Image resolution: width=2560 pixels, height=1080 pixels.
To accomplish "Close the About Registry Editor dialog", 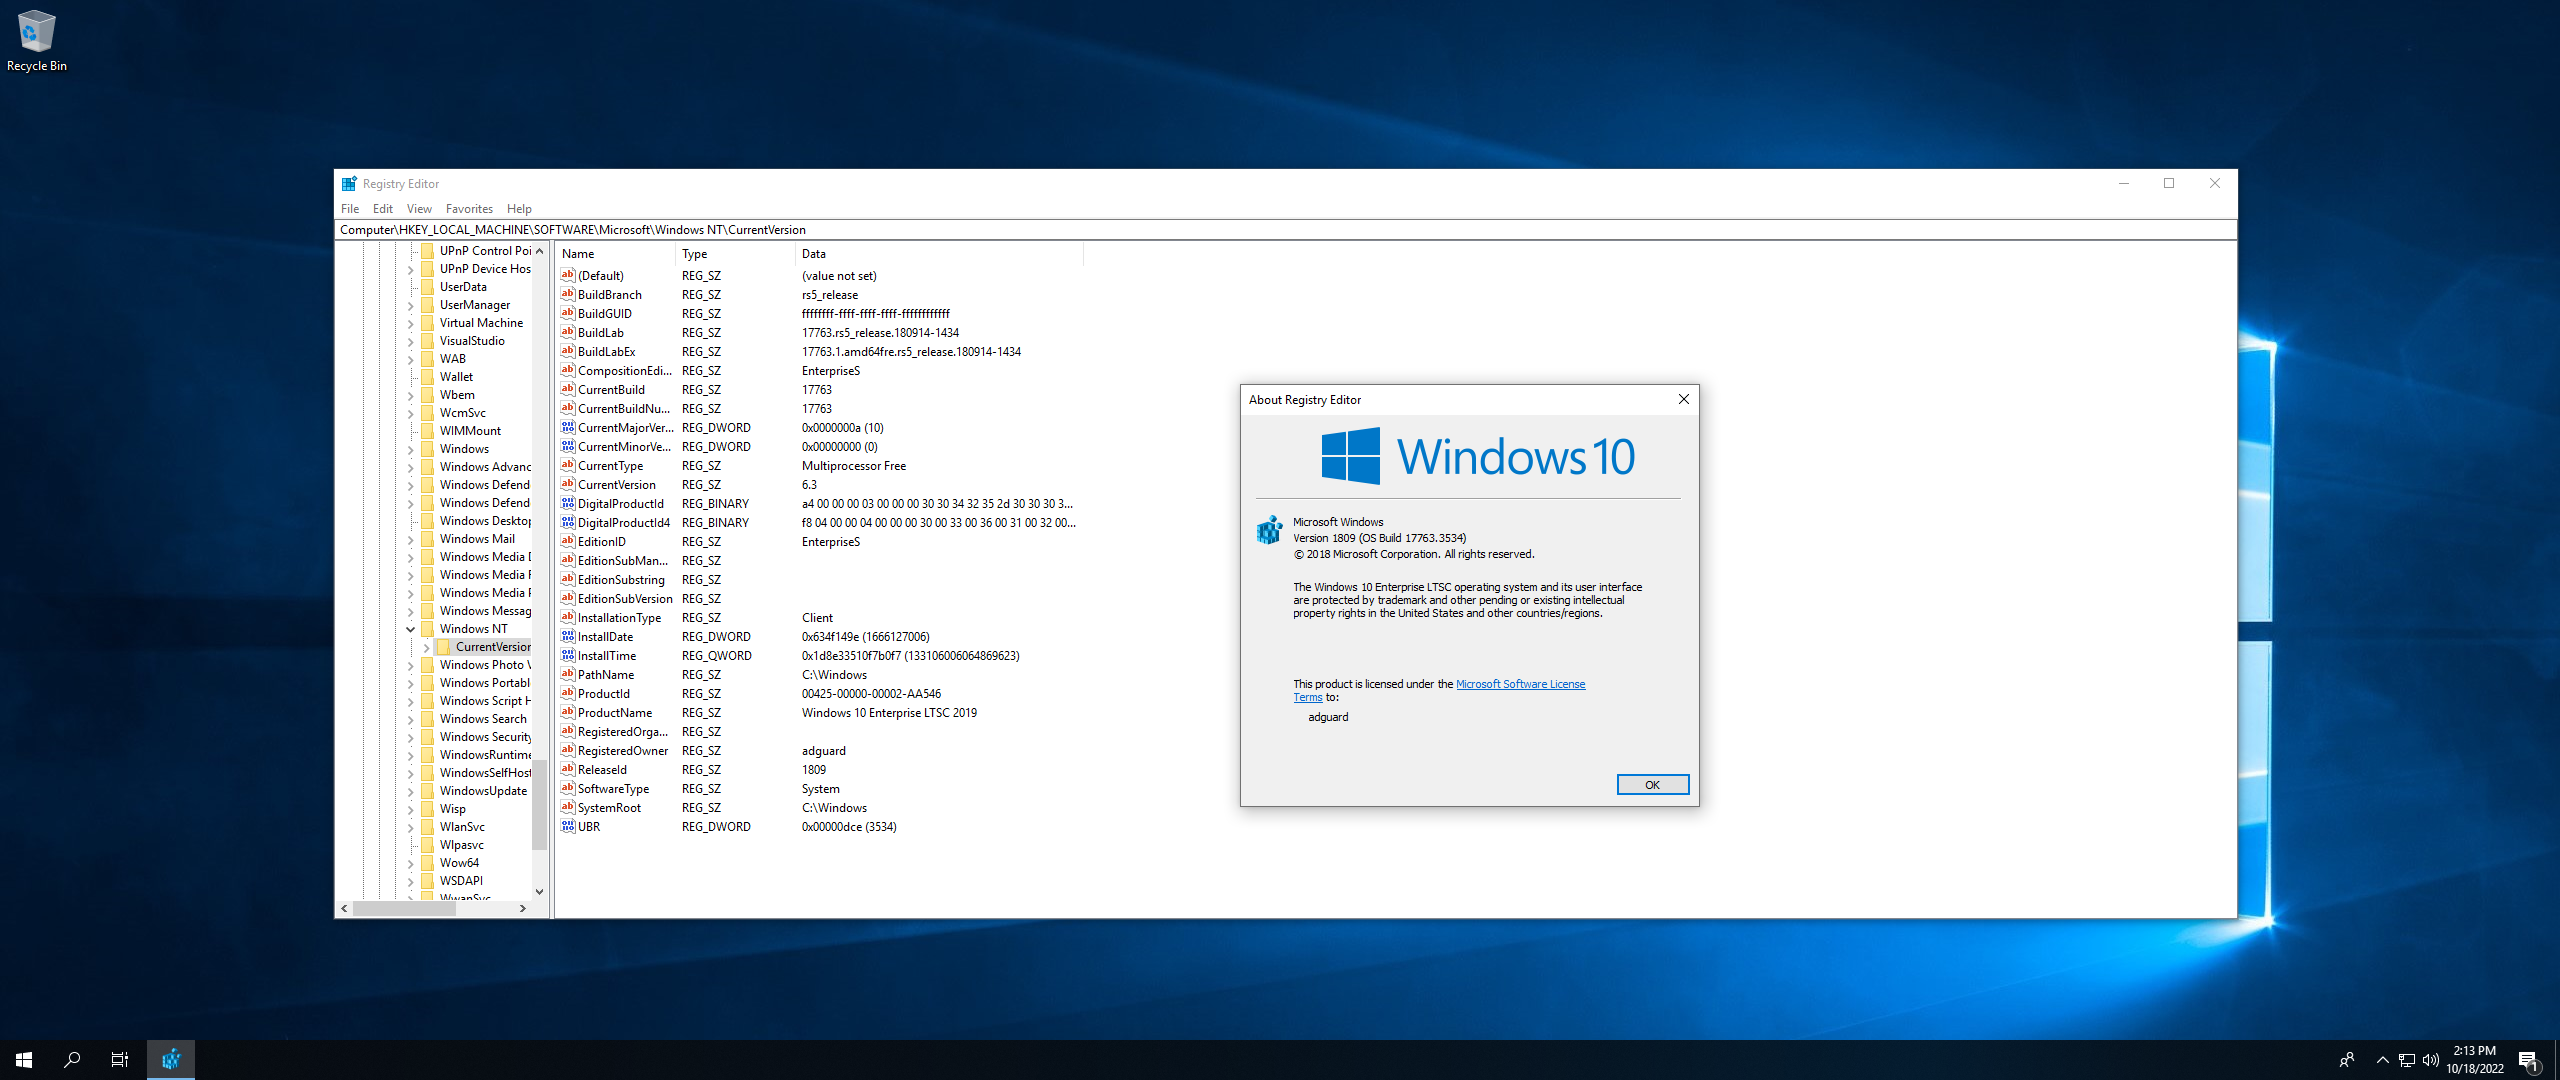I will click(x=1684, y=399).
